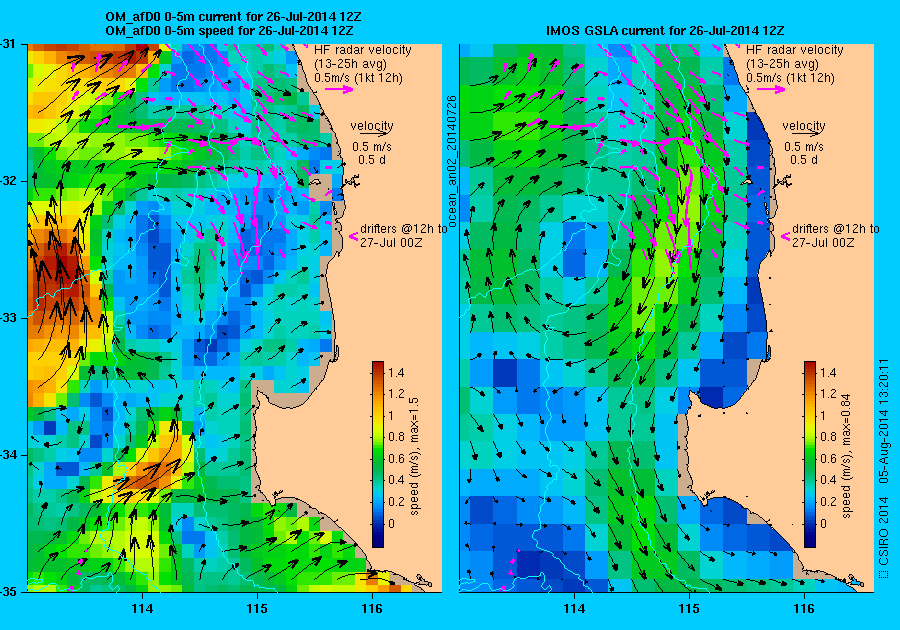Click the right speed colorbar

point(810,454)
